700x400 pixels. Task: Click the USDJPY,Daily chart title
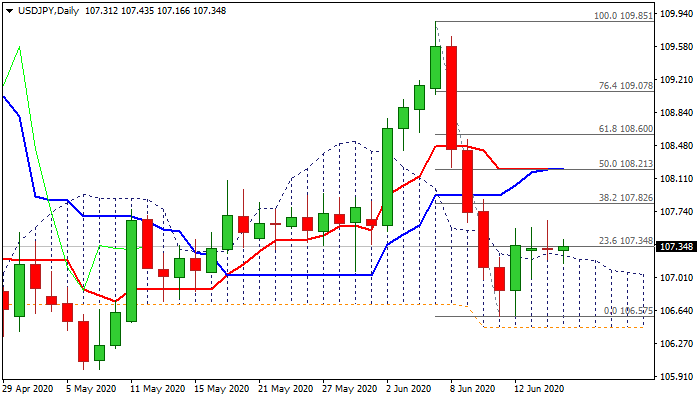click(x=44, y=10)
